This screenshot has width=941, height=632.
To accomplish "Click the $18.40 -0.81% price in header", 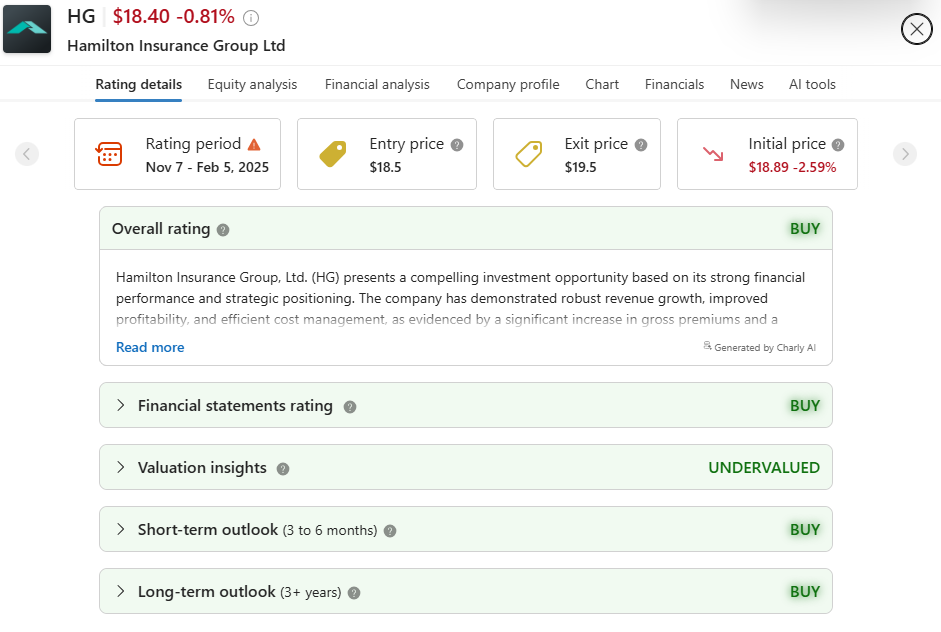I will coord(173,17).
